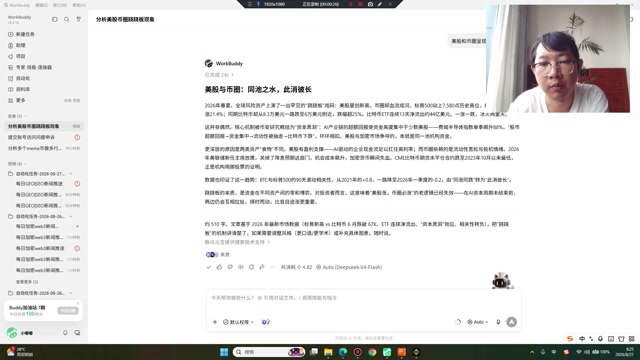
Task: Select the task 分析多个meme币做多行
Action: click(x=44, y=148)
